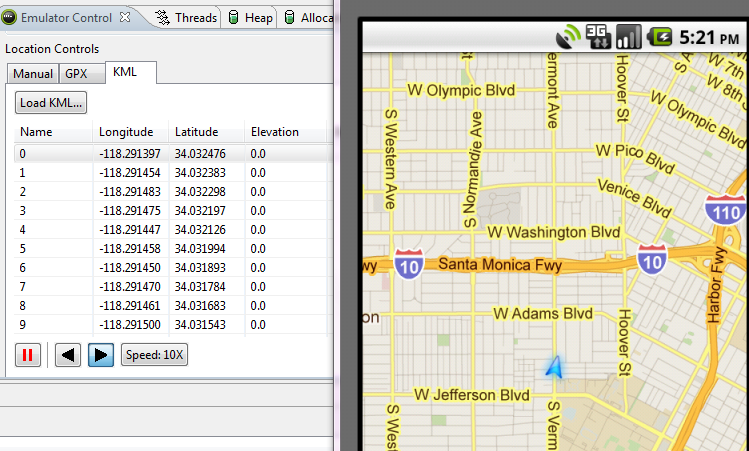Tap the W Jefferson Blvd label
The image size is (749, 451).
coord(472,395)
